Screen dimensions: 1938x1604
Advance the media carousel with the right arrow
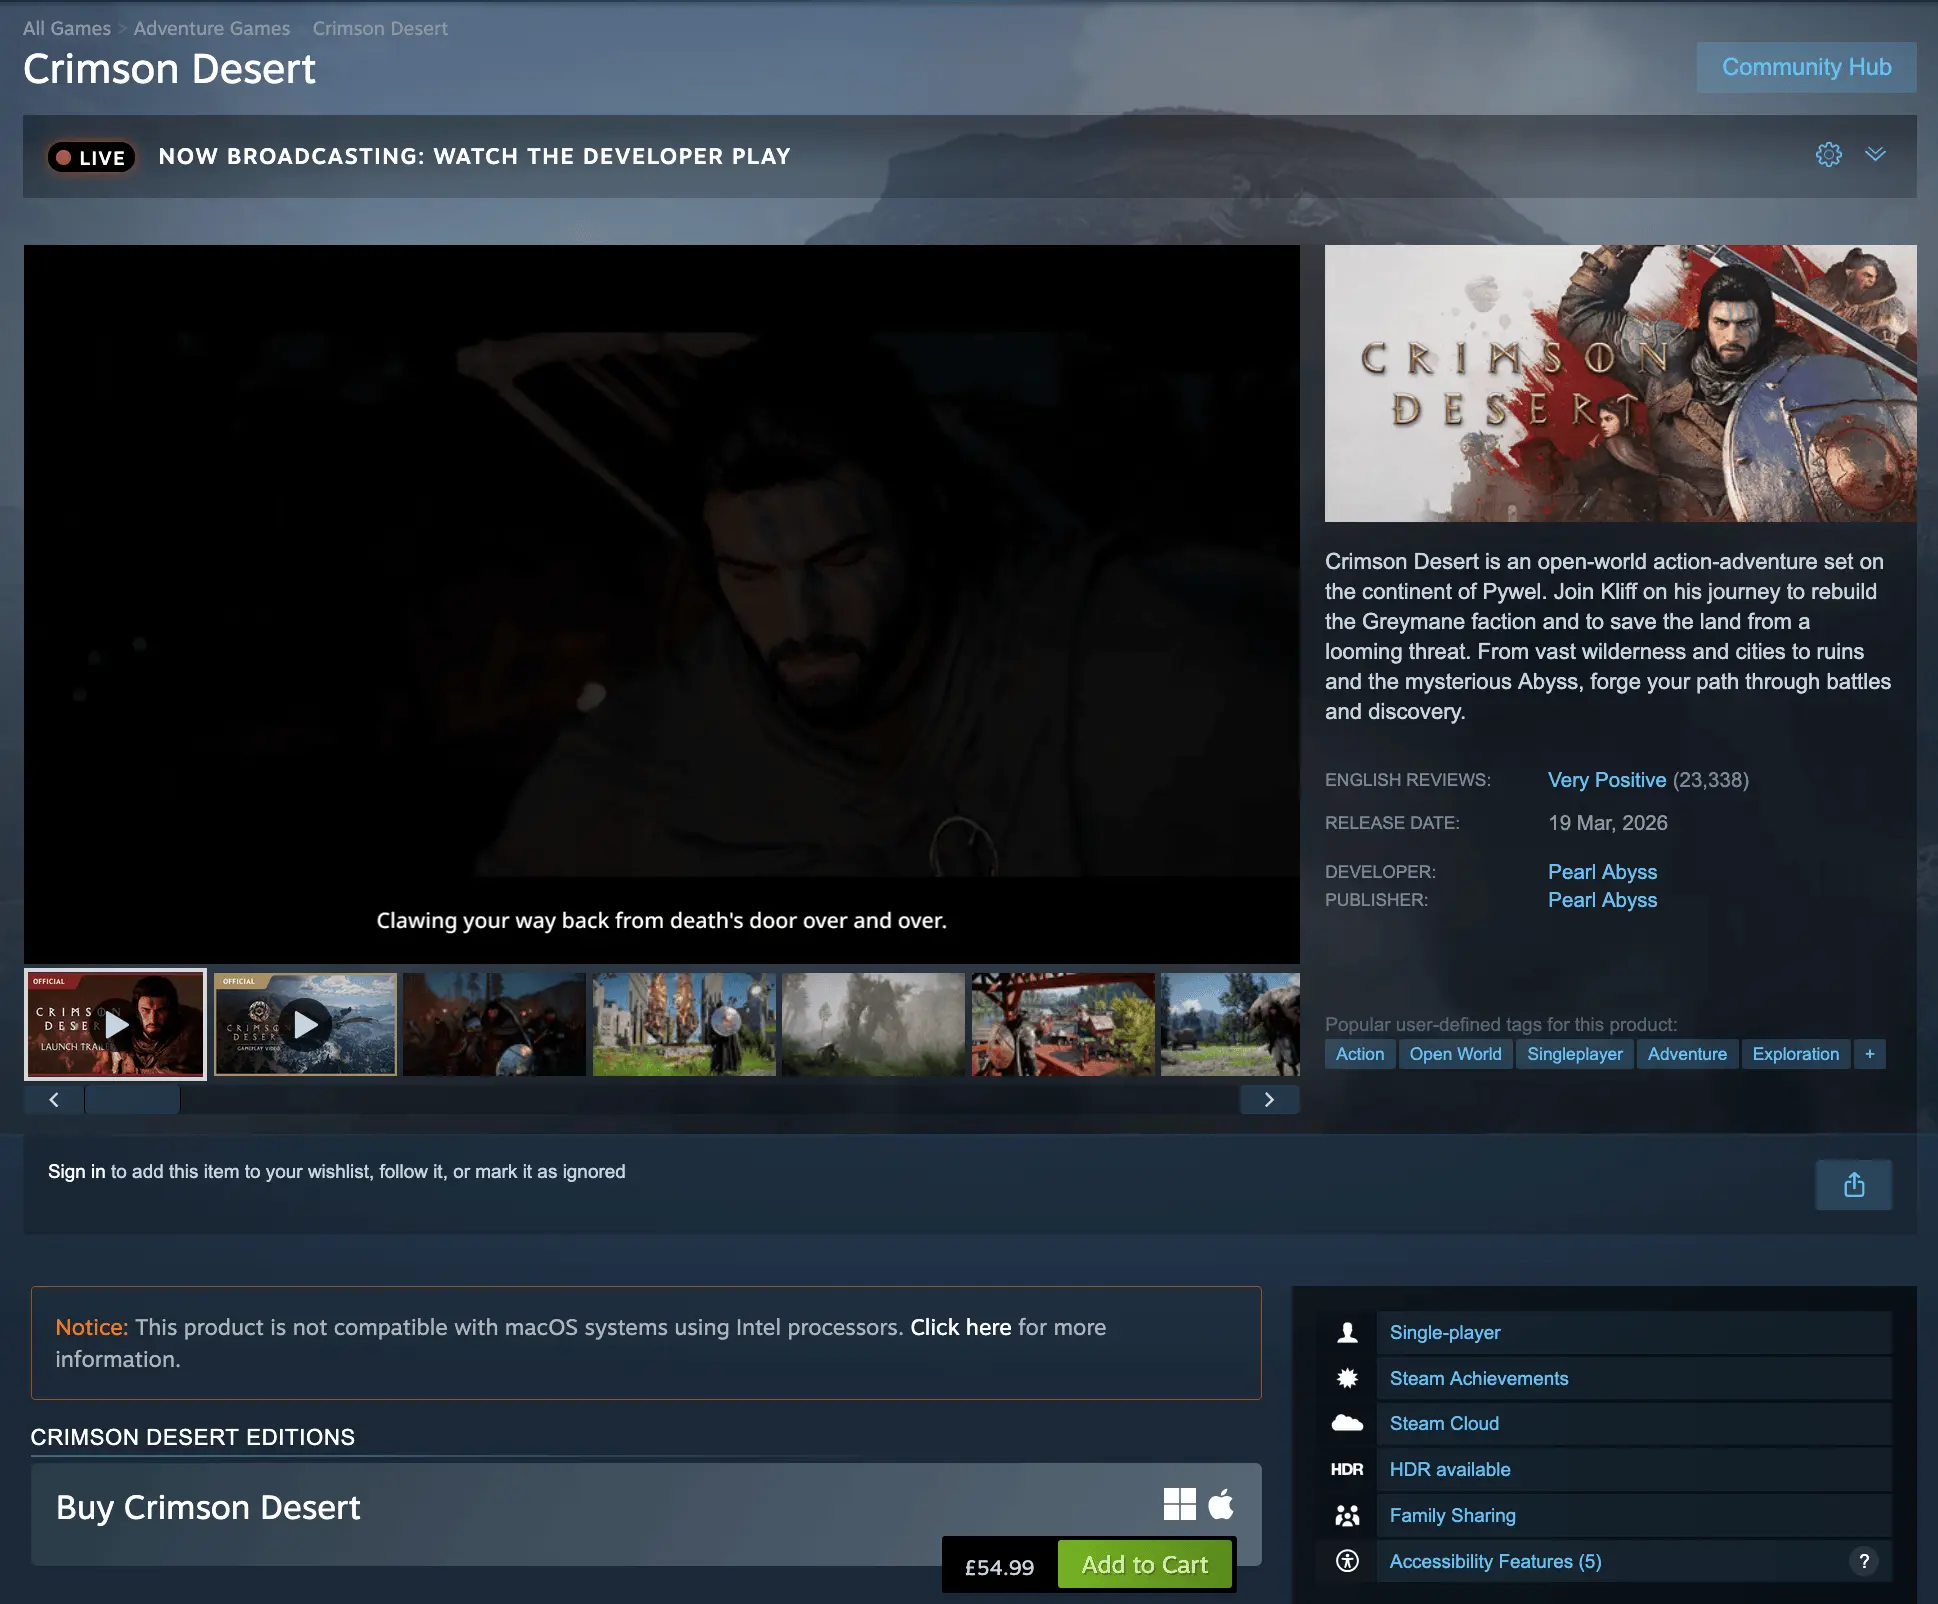[x=1269, y=1099]
